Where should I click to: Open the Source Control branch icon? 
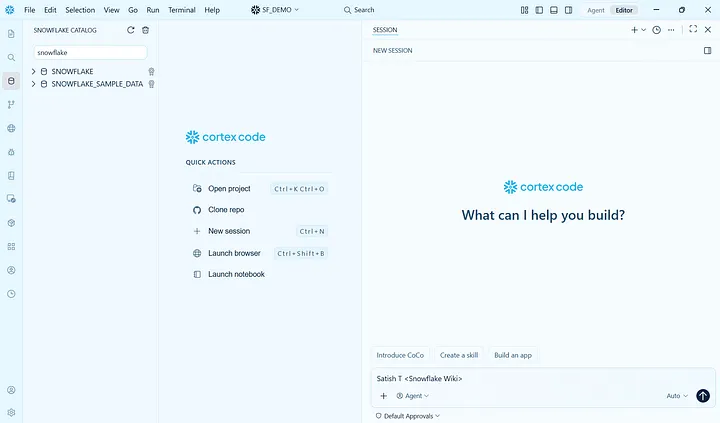pos(11,105)
